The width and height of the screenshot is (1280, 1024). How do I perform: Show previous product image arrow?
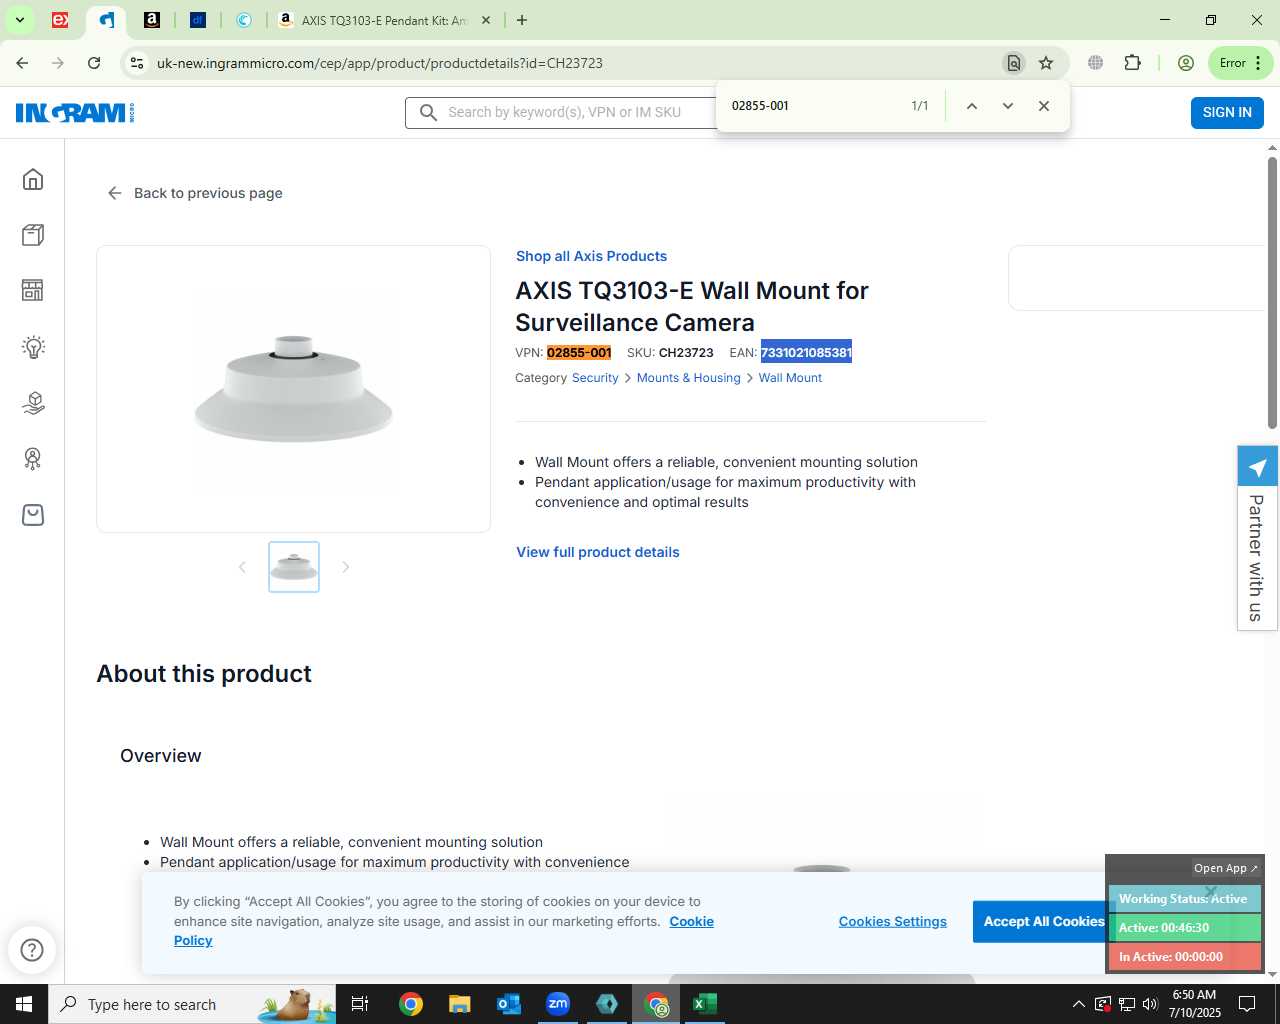coord(242,567)
